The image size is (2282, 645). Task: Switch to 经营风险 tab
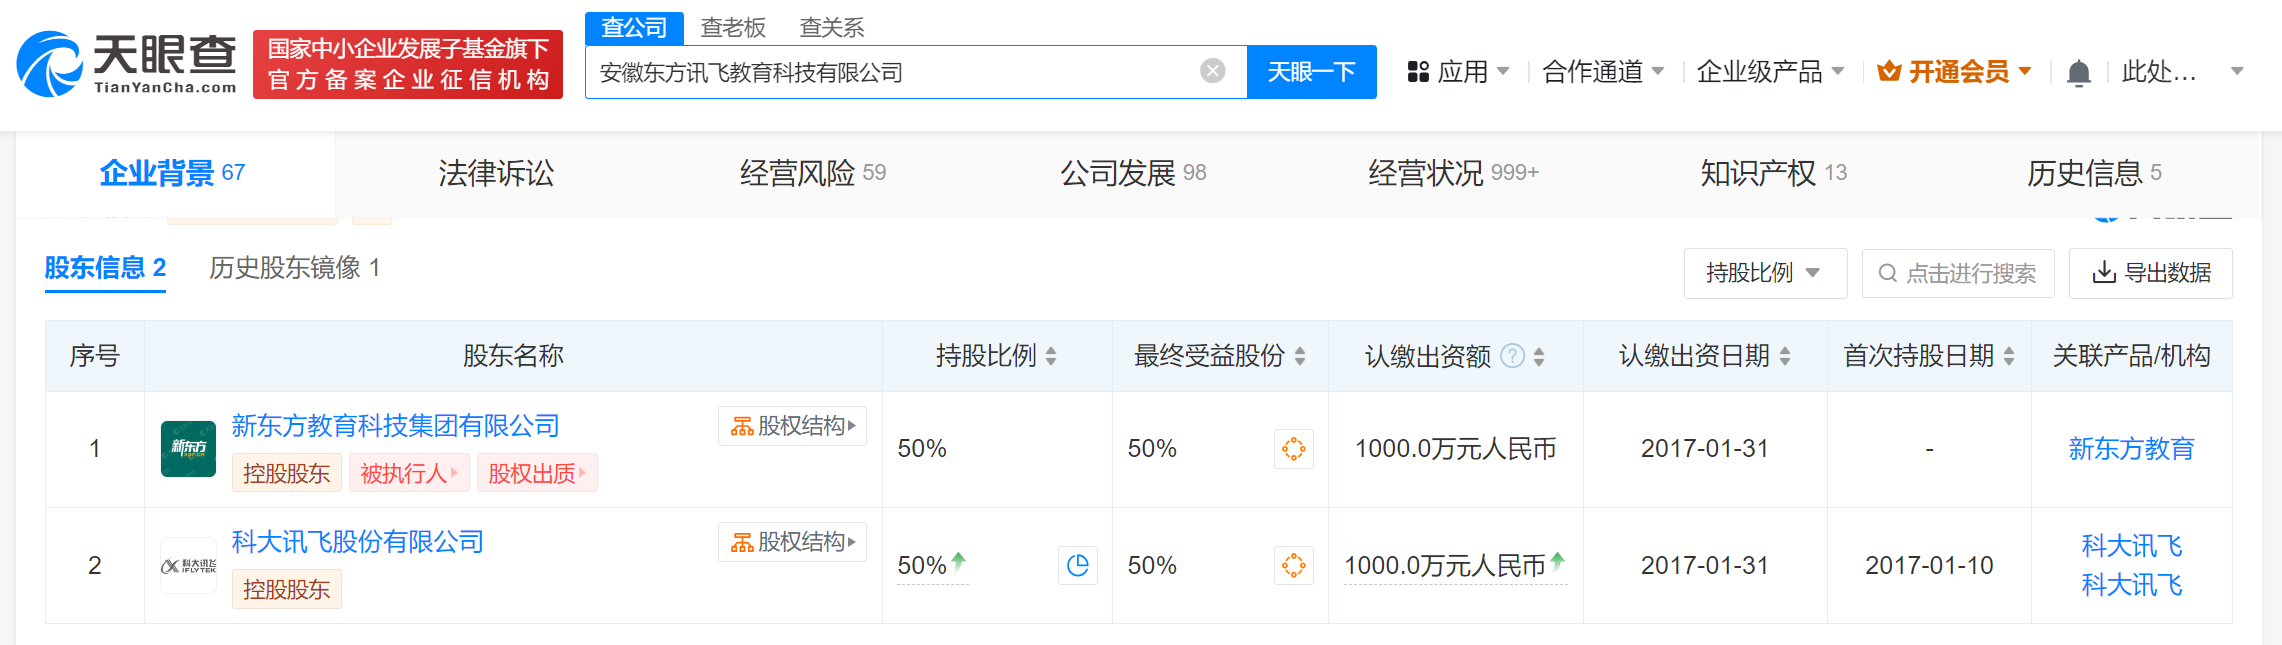pos(812,174)
